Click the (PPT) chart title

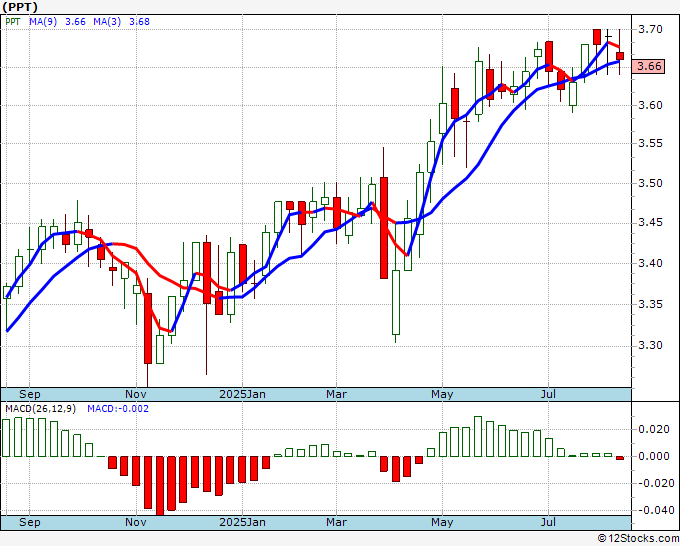click(x=20, y=7)
